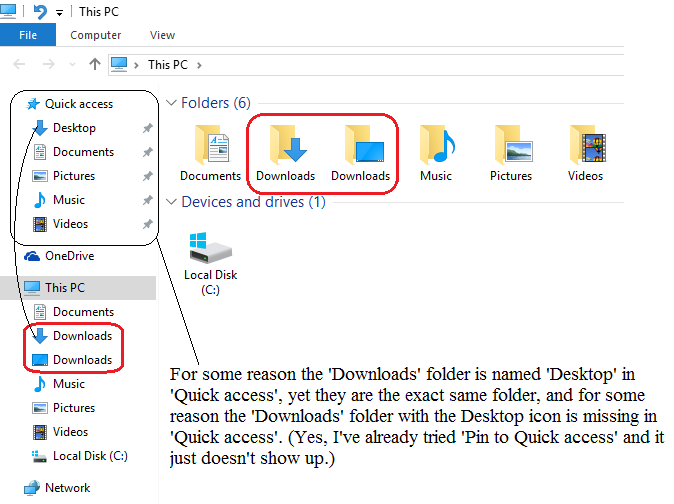Open the quick access toolbar customize dropdown

coord(59,13)
